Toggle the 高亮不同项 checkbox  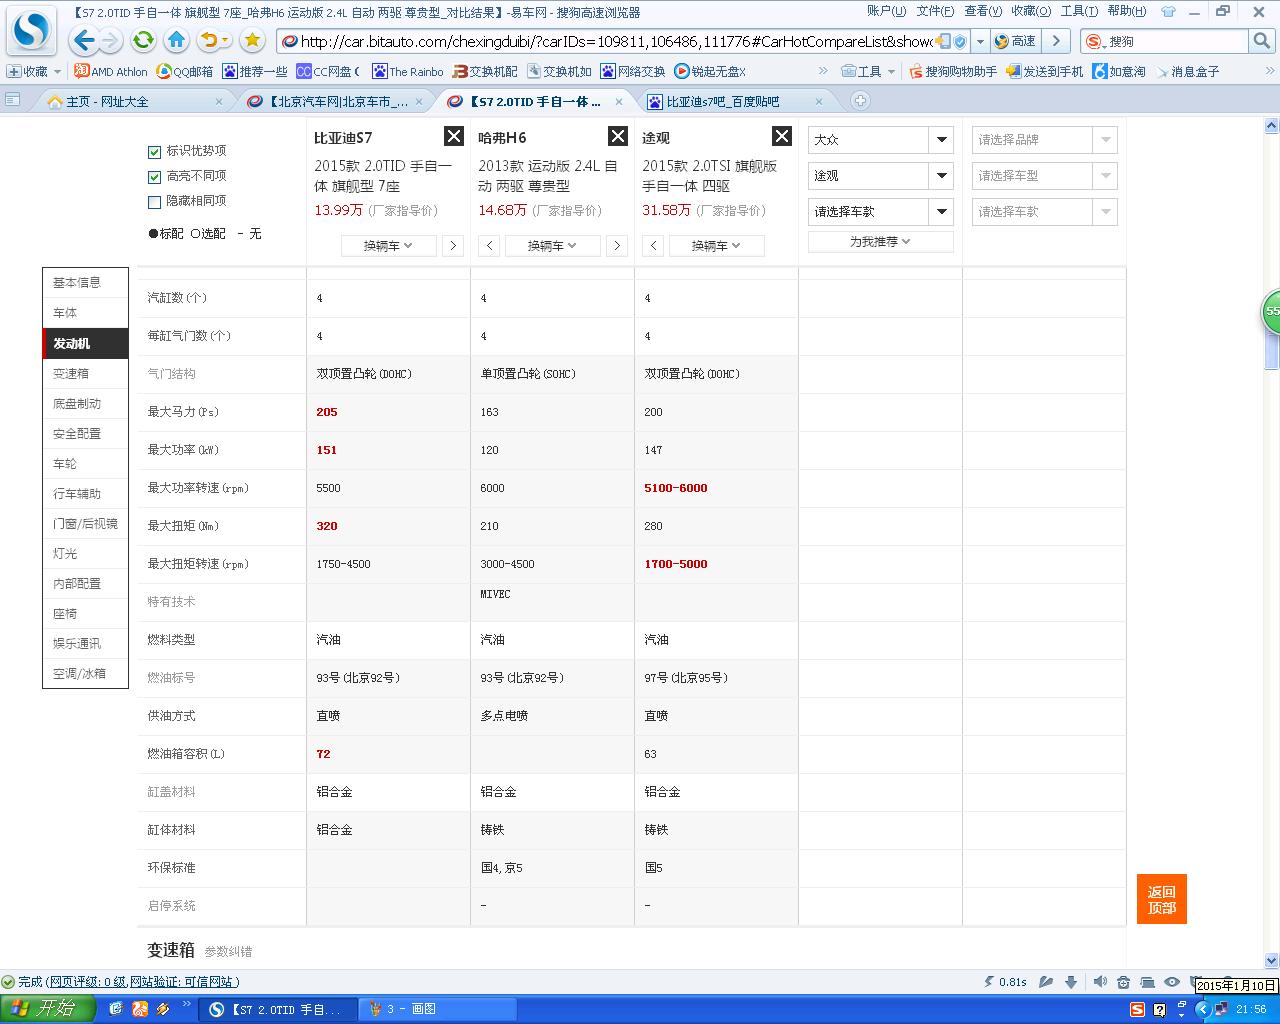coord(154,177)
